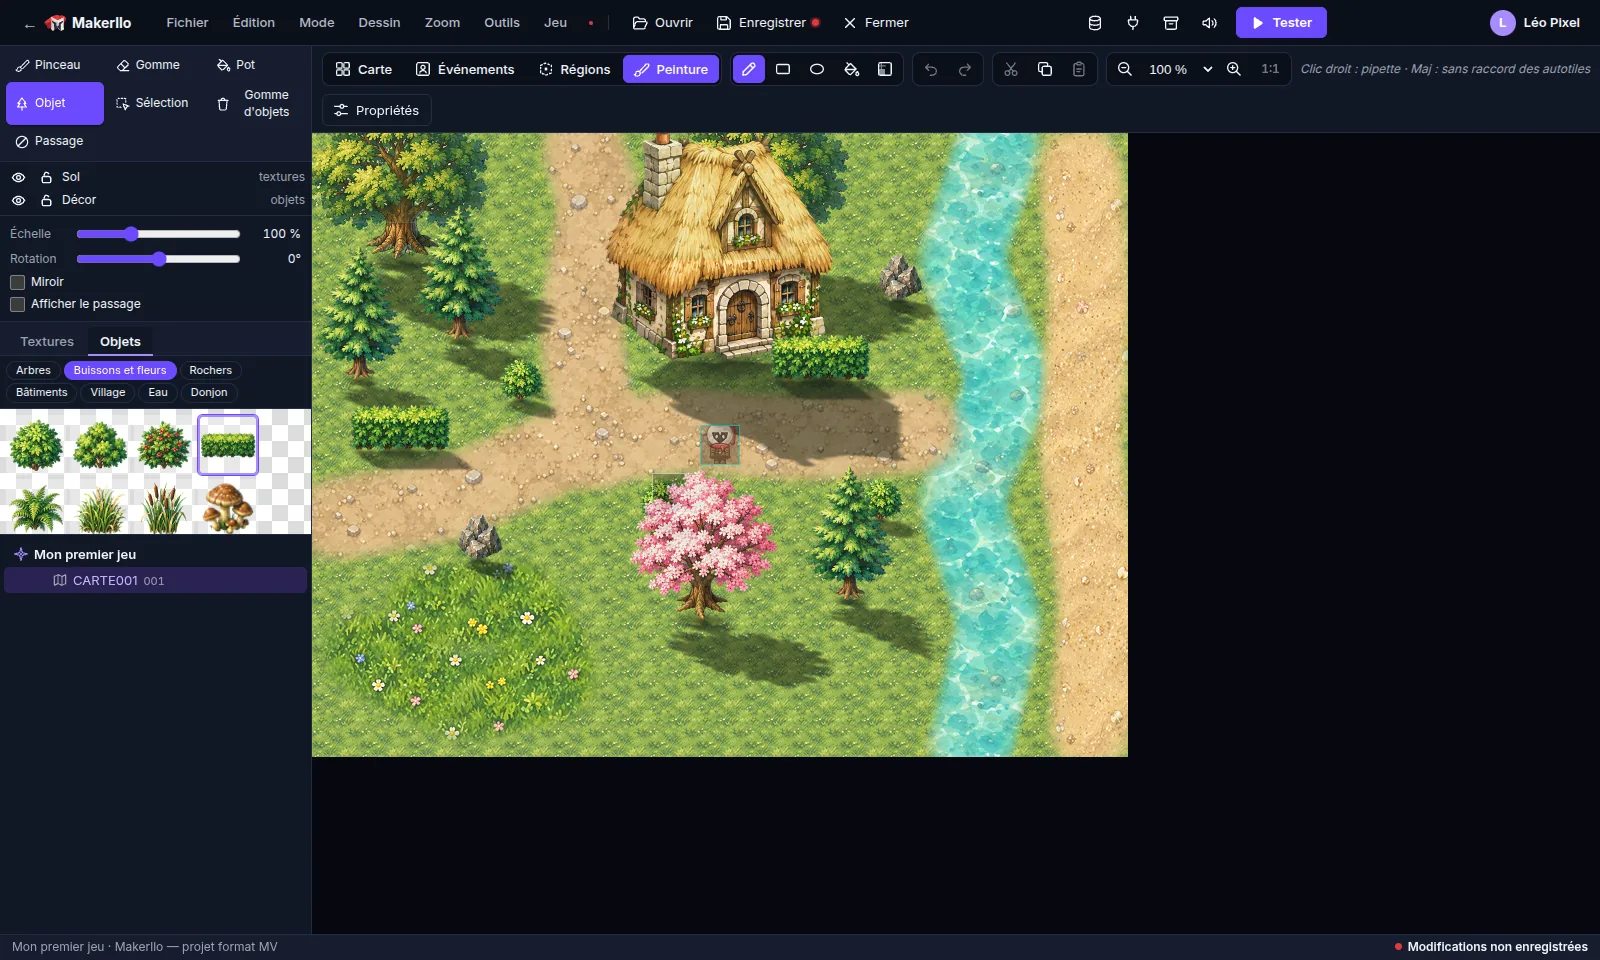This screenshot has width=1600, height=960.
Task: Enable the Miroir checkbox
Action: tap(17, 282)
